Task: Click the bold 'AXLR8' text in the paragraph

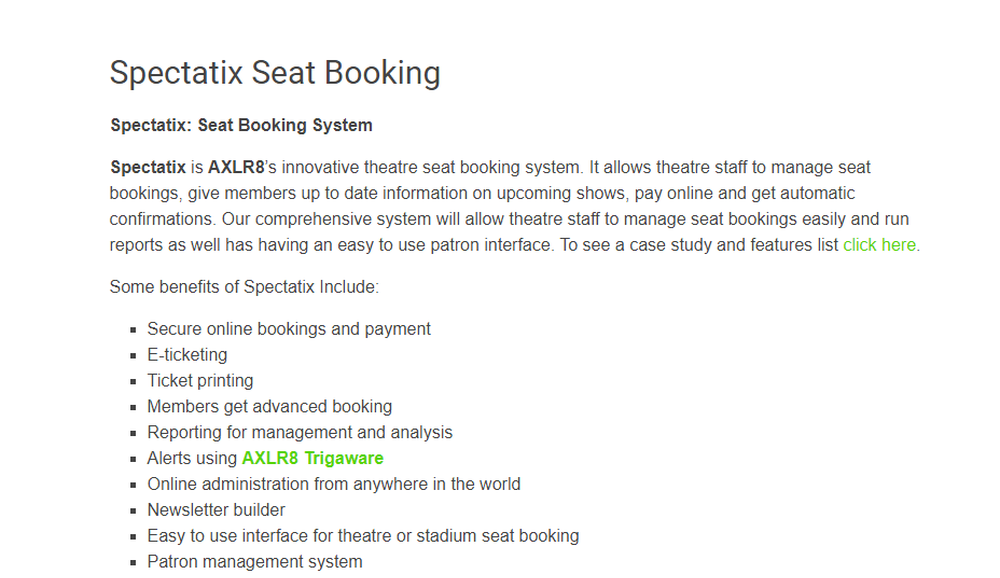Action: (236, 167)
